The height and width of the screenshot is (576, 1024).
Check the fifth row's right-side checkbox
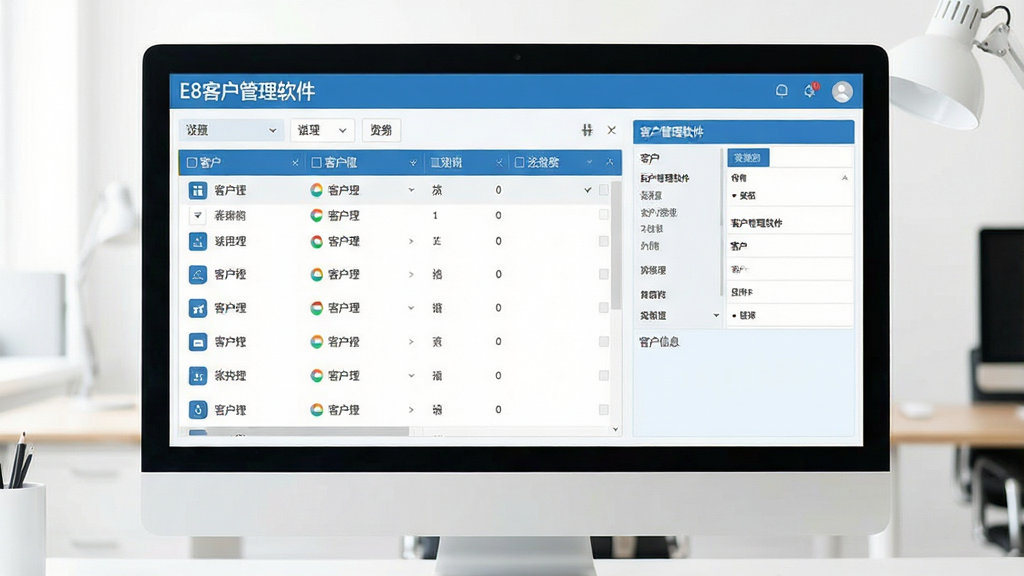pyautogui.click(x=603, y=308)
